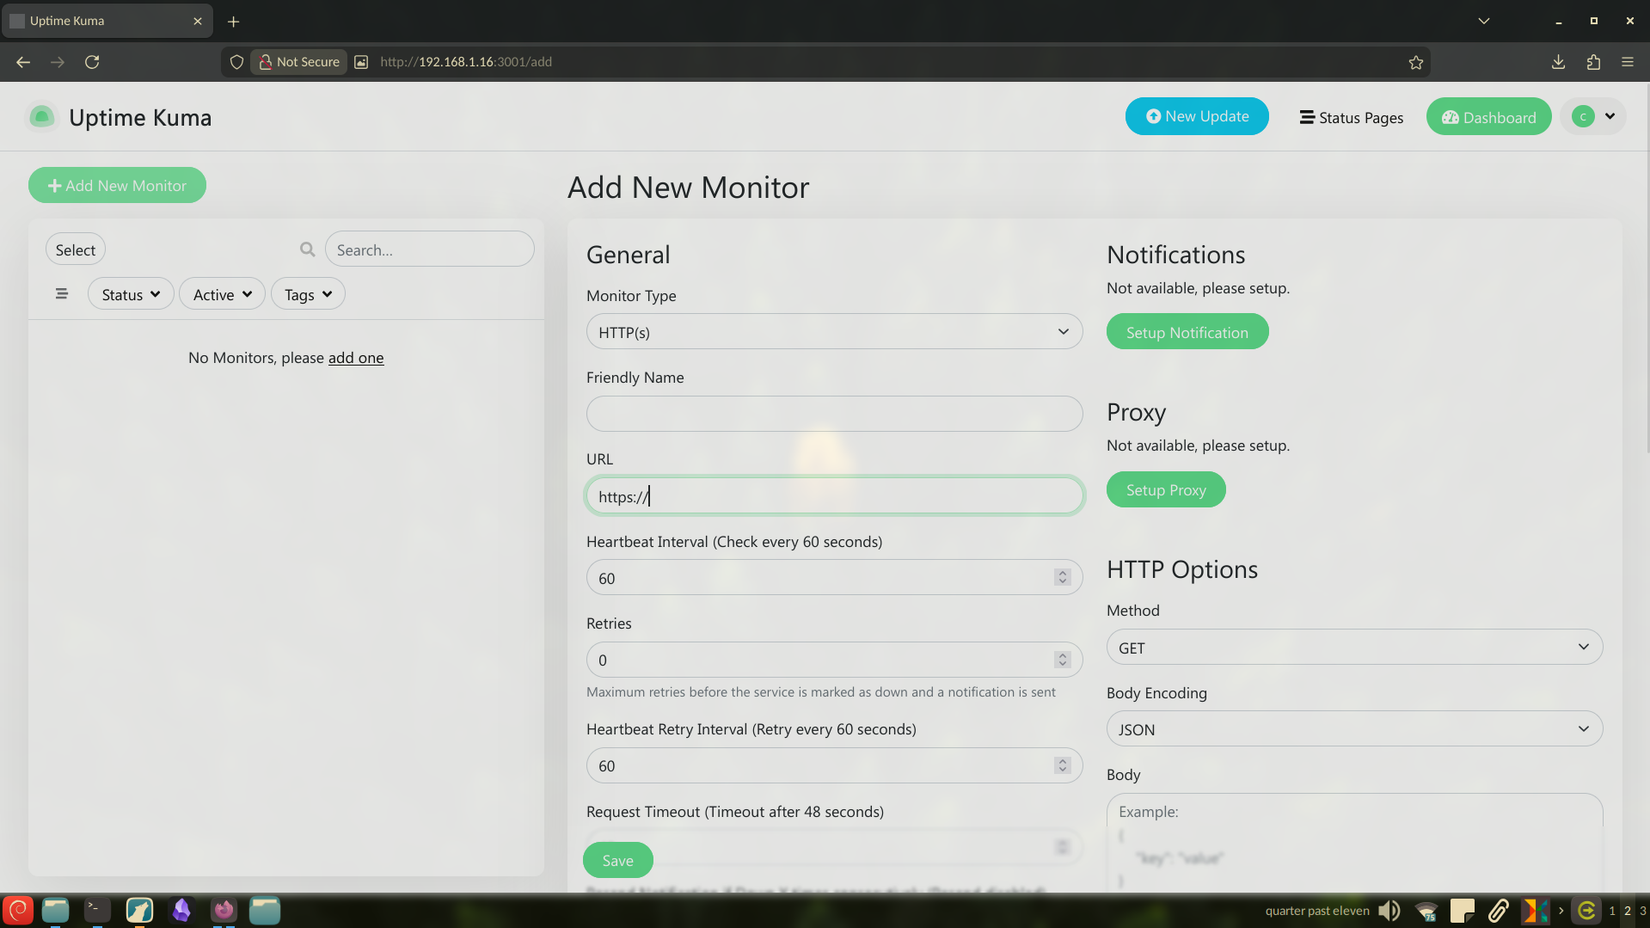Image resolution: width=1650 pixels, height=928 pixels.
Task: Go to the Dashboard
Action: 1489,117
